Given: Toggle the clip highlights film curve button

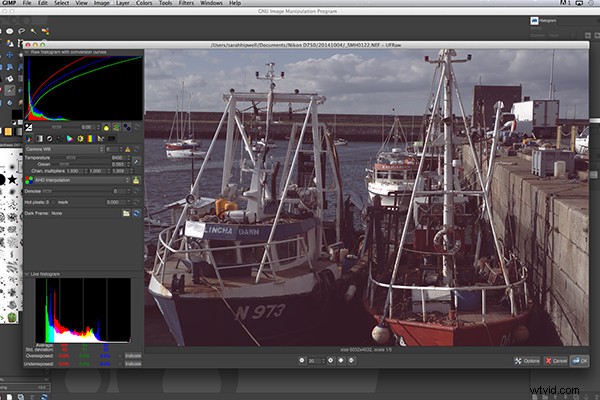Looking at the screenshot, I should coord(116,127).
